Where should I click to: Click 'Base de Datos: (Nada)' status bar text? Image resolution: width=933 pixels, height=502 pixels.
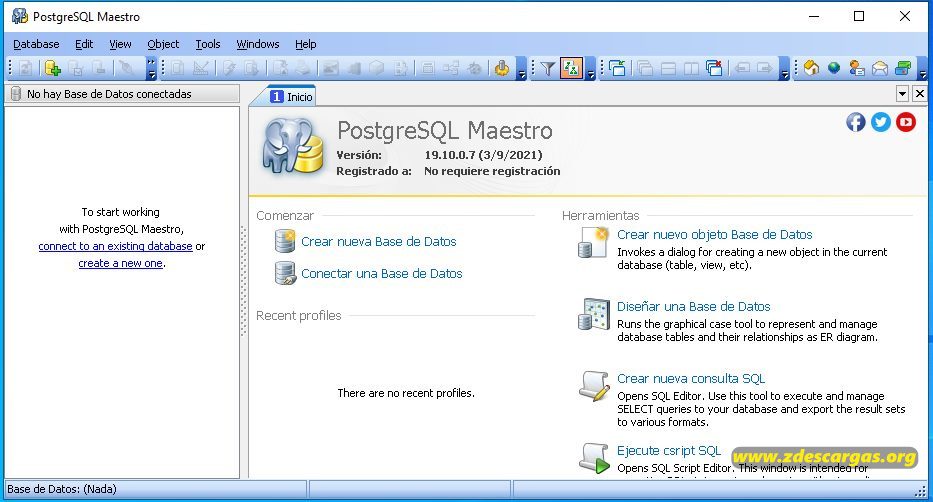pyautogui.click(x=62, y=489)
